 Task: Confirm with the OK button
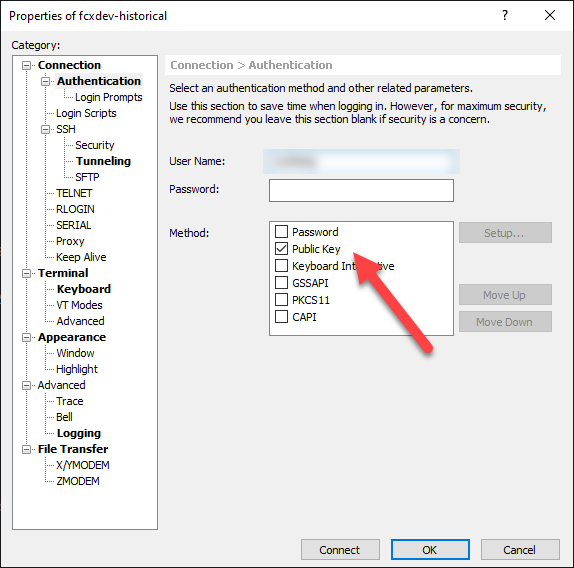430,550
